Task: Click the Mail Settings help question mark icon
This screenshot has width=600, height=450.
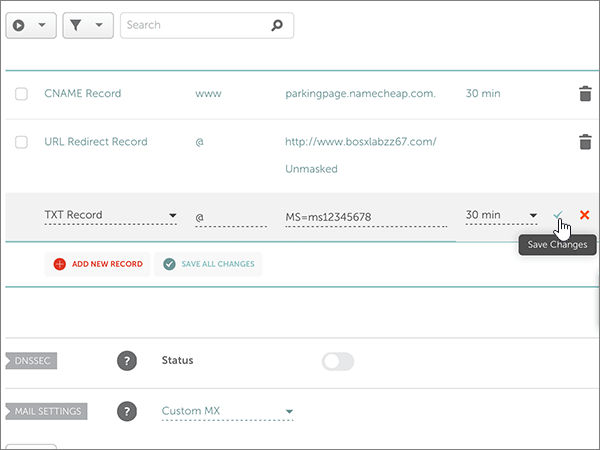Action: click(x=126, y=411)
